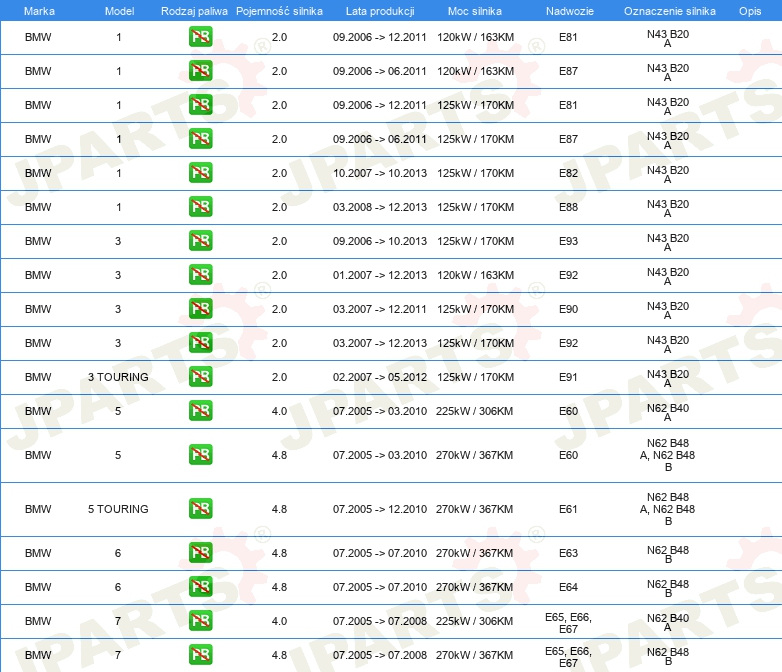This screenshot has width=782, height=672.
Task: Click the fuel type icon in the E82 row
Action: point(200,173)
